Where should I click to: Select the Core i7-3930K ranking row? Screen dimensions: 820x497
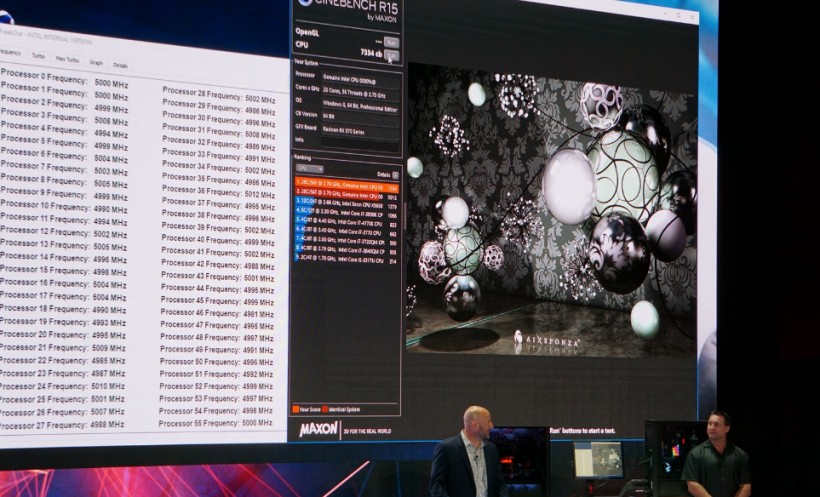click(347, 214)
